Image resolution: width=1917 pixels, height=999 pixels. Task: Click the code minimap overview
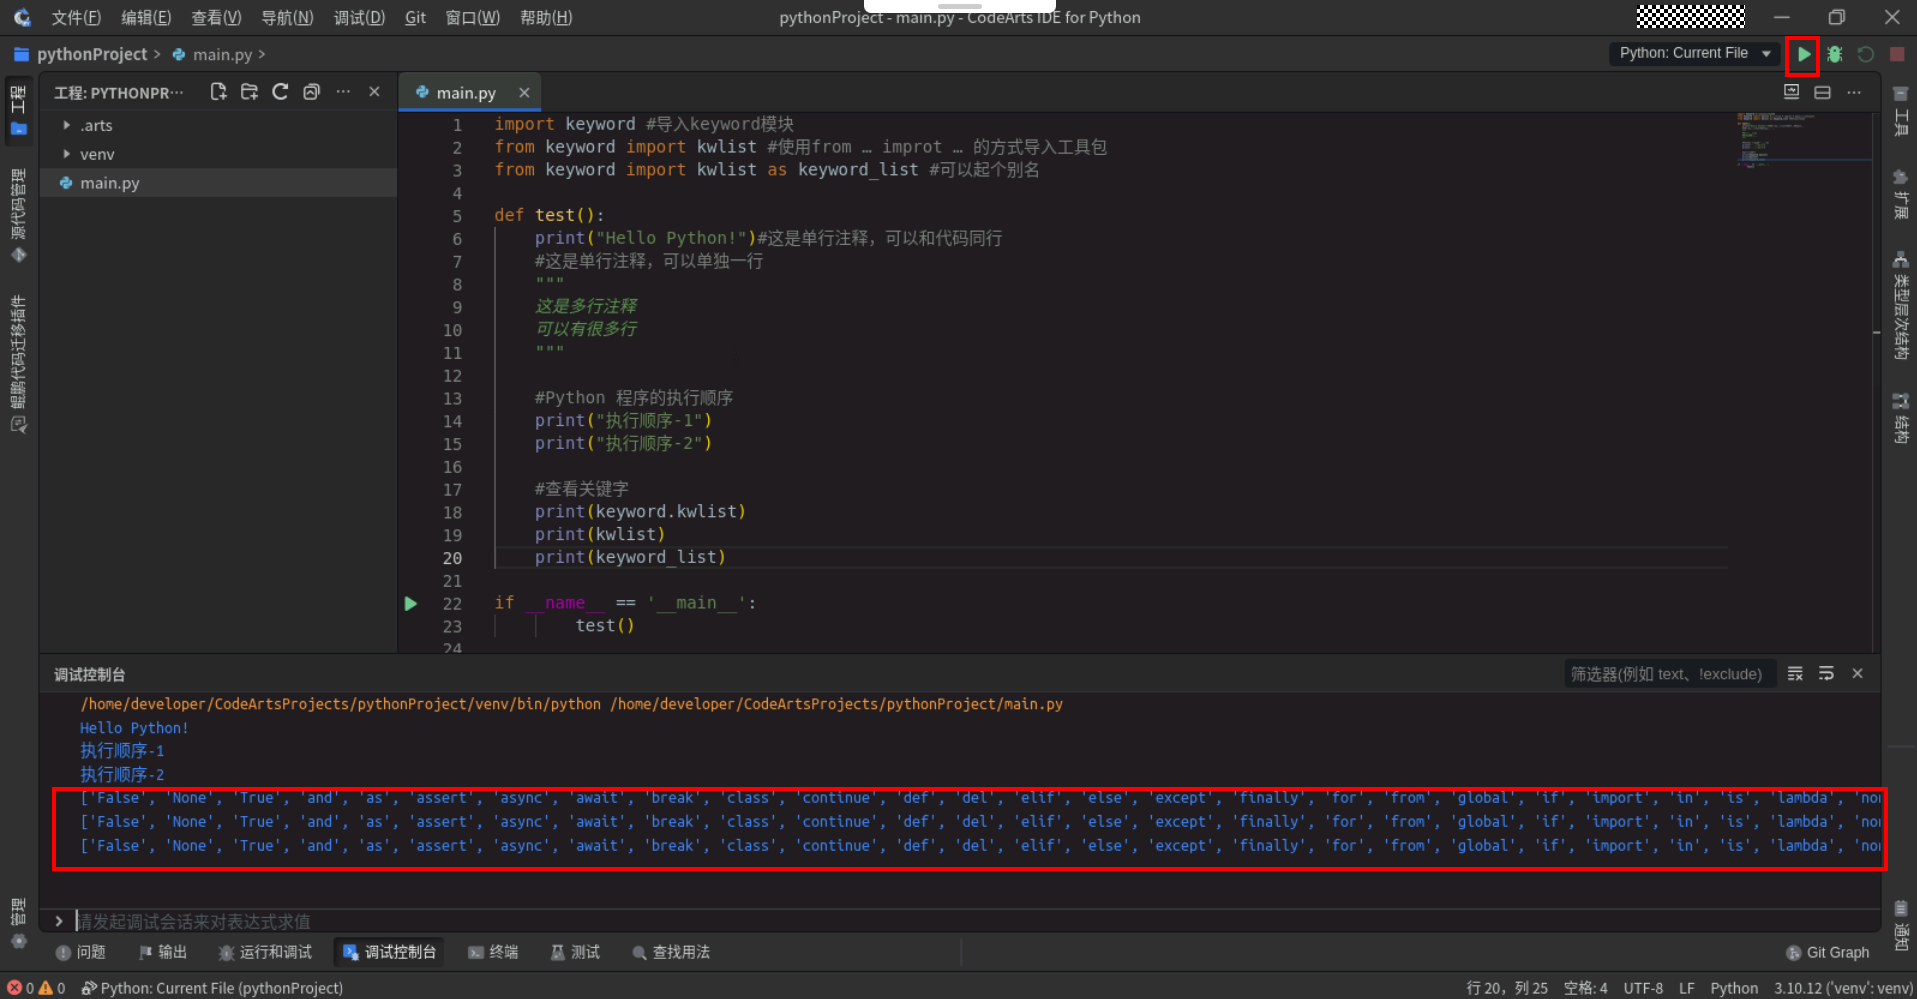pos(1803,140)
